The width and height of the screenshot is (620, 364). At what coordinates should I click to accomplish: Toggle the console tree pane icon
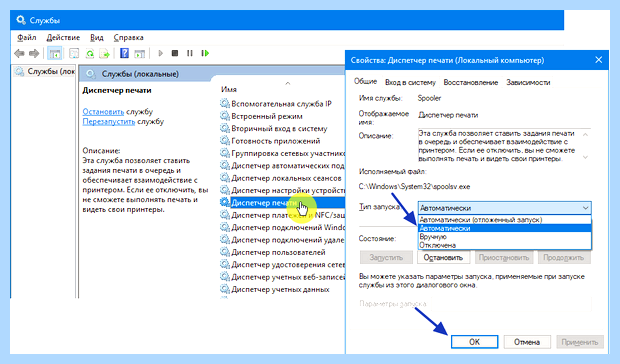(55, 53)
